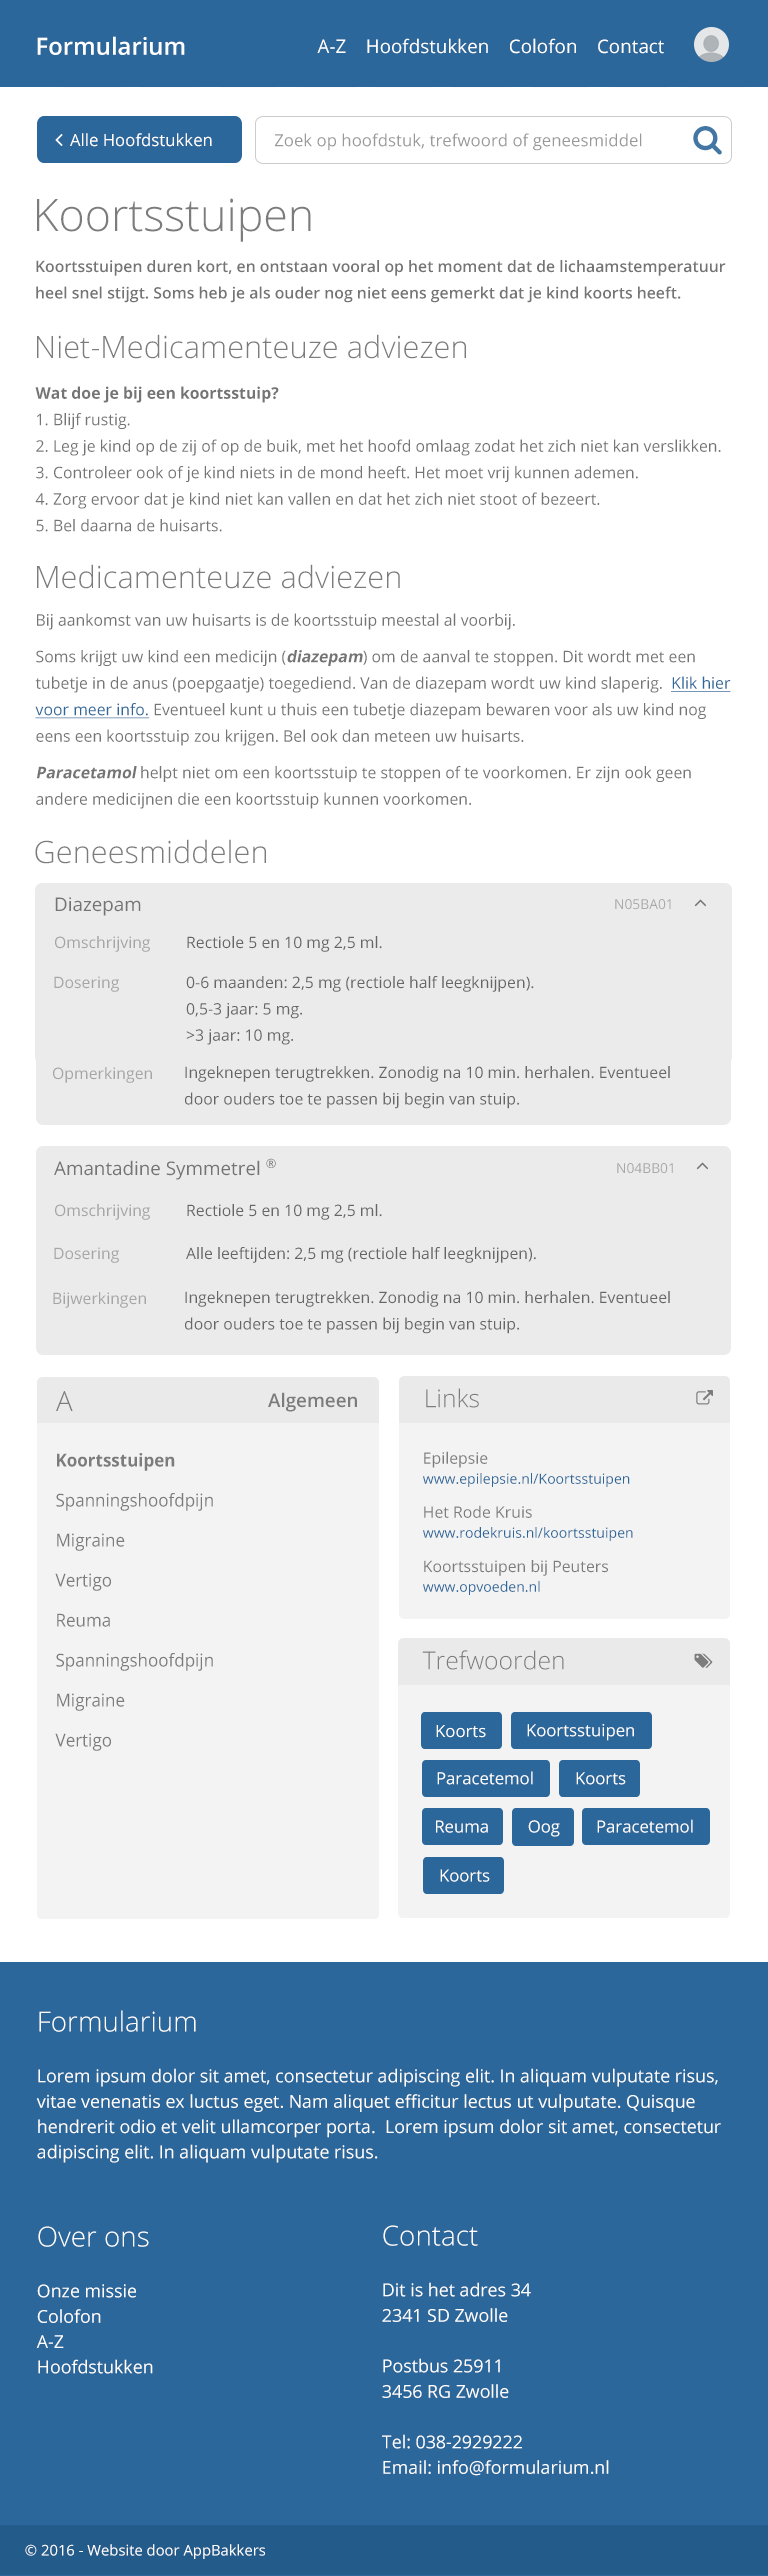
Task: Open the rodekruis.nl koortsstuipen link
Action: tap(527, 1533)
